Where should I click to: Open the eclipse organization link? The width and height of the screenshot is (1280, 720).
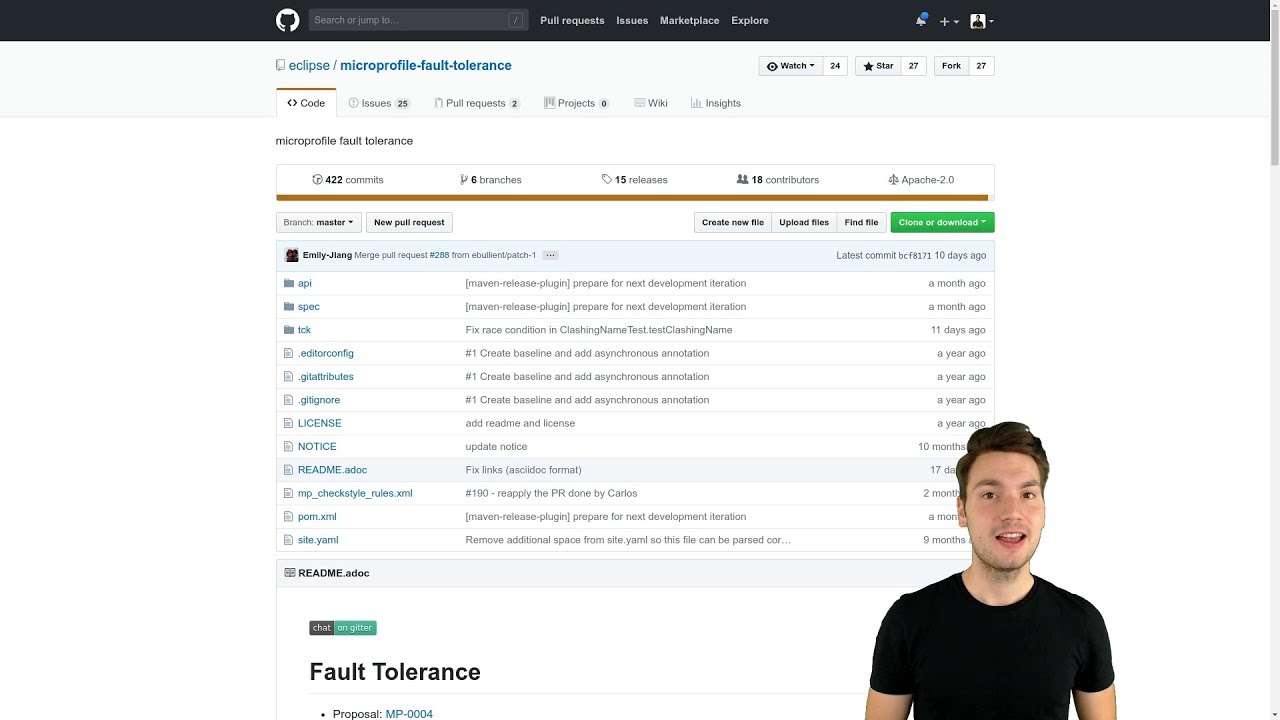click(x=309, y=65)
